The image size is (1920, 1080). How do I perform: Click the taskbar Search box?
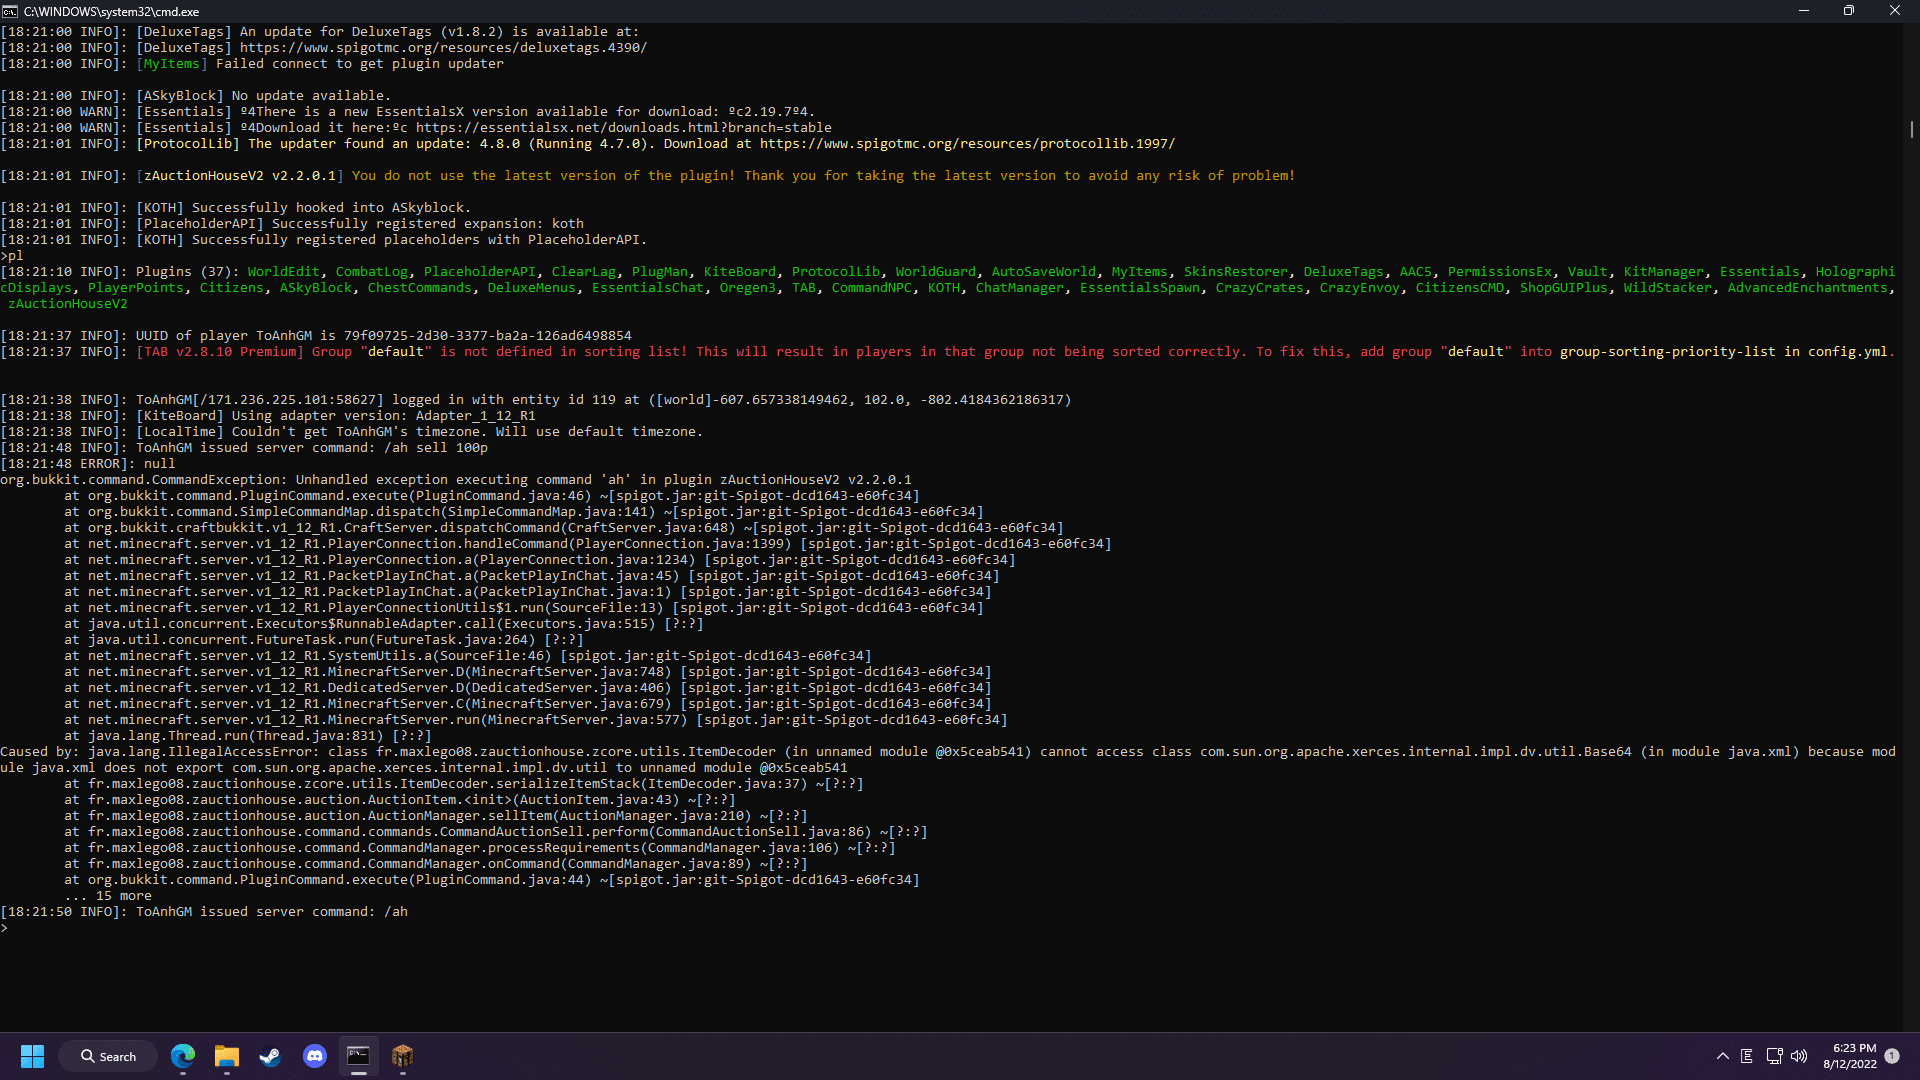[108, 1056]
